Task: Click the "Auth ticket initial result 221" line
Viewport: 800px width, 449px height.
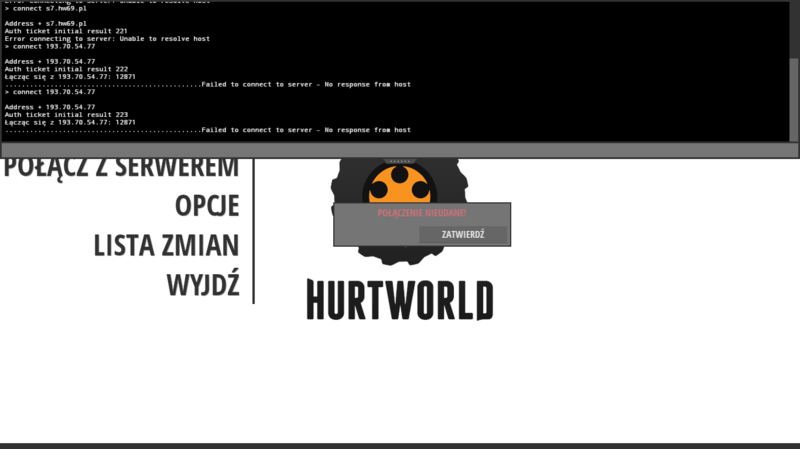Action: tap(66, 31)
